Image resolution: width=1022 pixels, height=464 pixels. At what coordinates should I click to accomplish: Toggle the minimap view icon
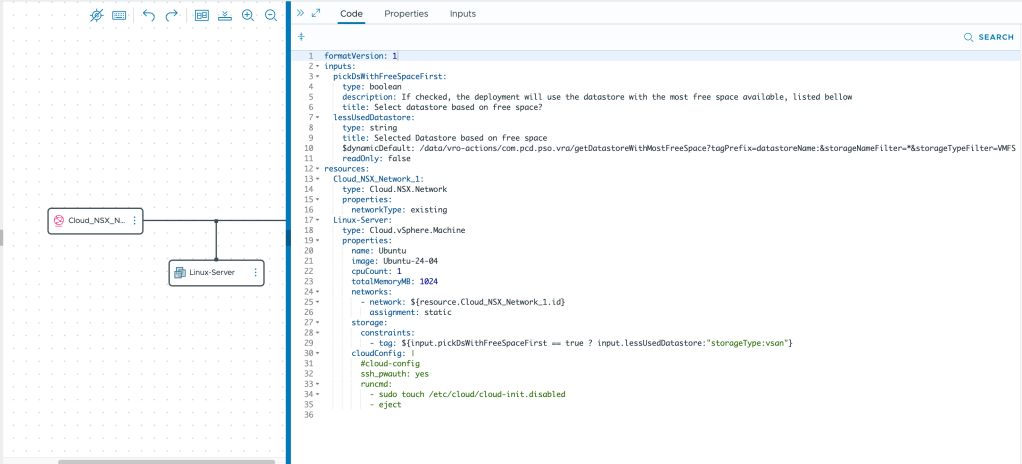pos(201,16)
